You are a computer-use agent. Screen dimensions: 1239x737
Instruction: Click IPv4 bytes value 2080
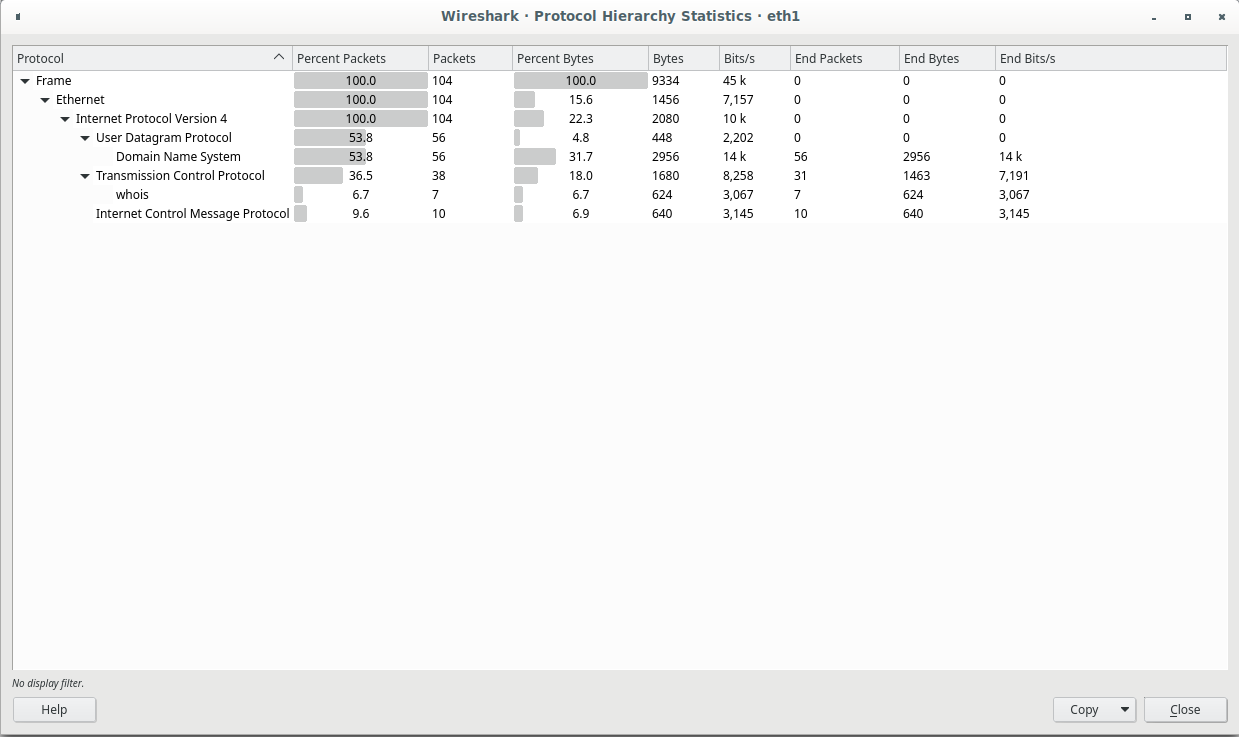pos(665,119)
